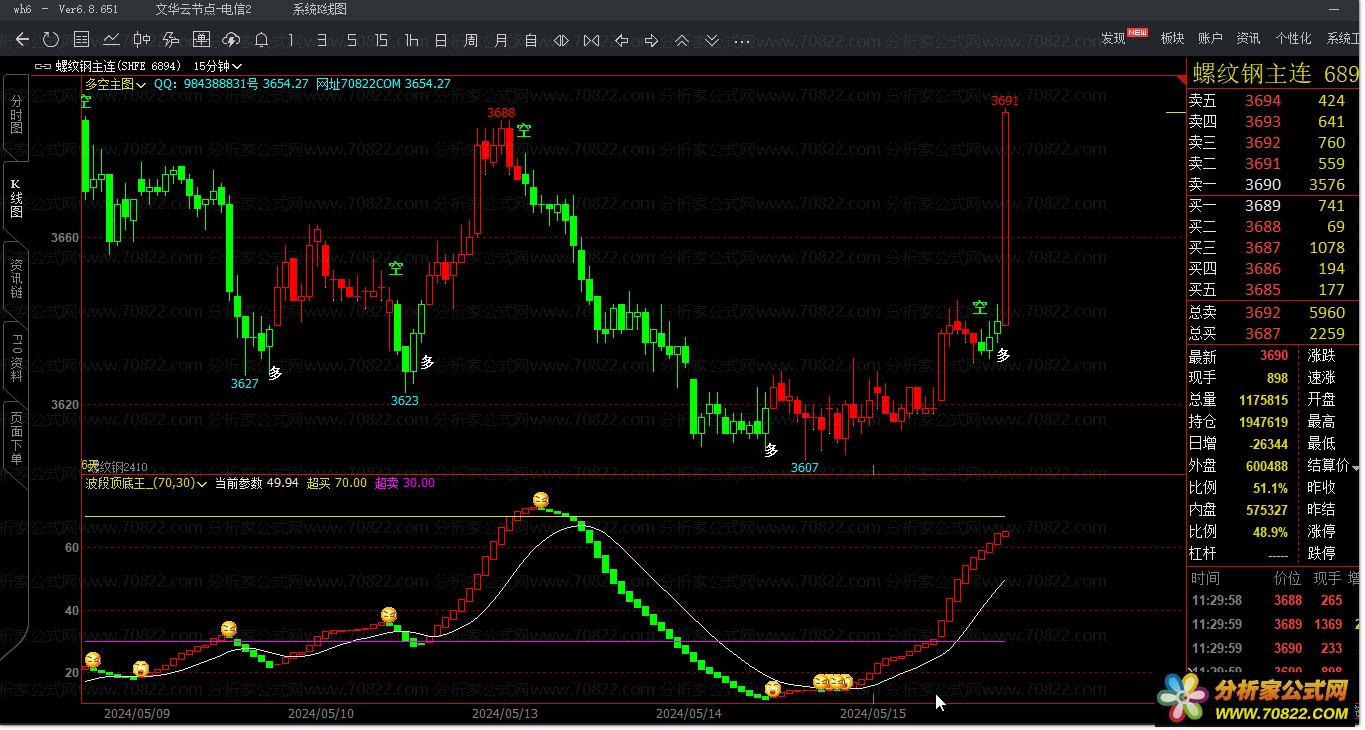Expand the 多空主图 indicator dropdown
Image resolution: width=1365 pixels, height=730 pixels.
[x=116, y=84]
